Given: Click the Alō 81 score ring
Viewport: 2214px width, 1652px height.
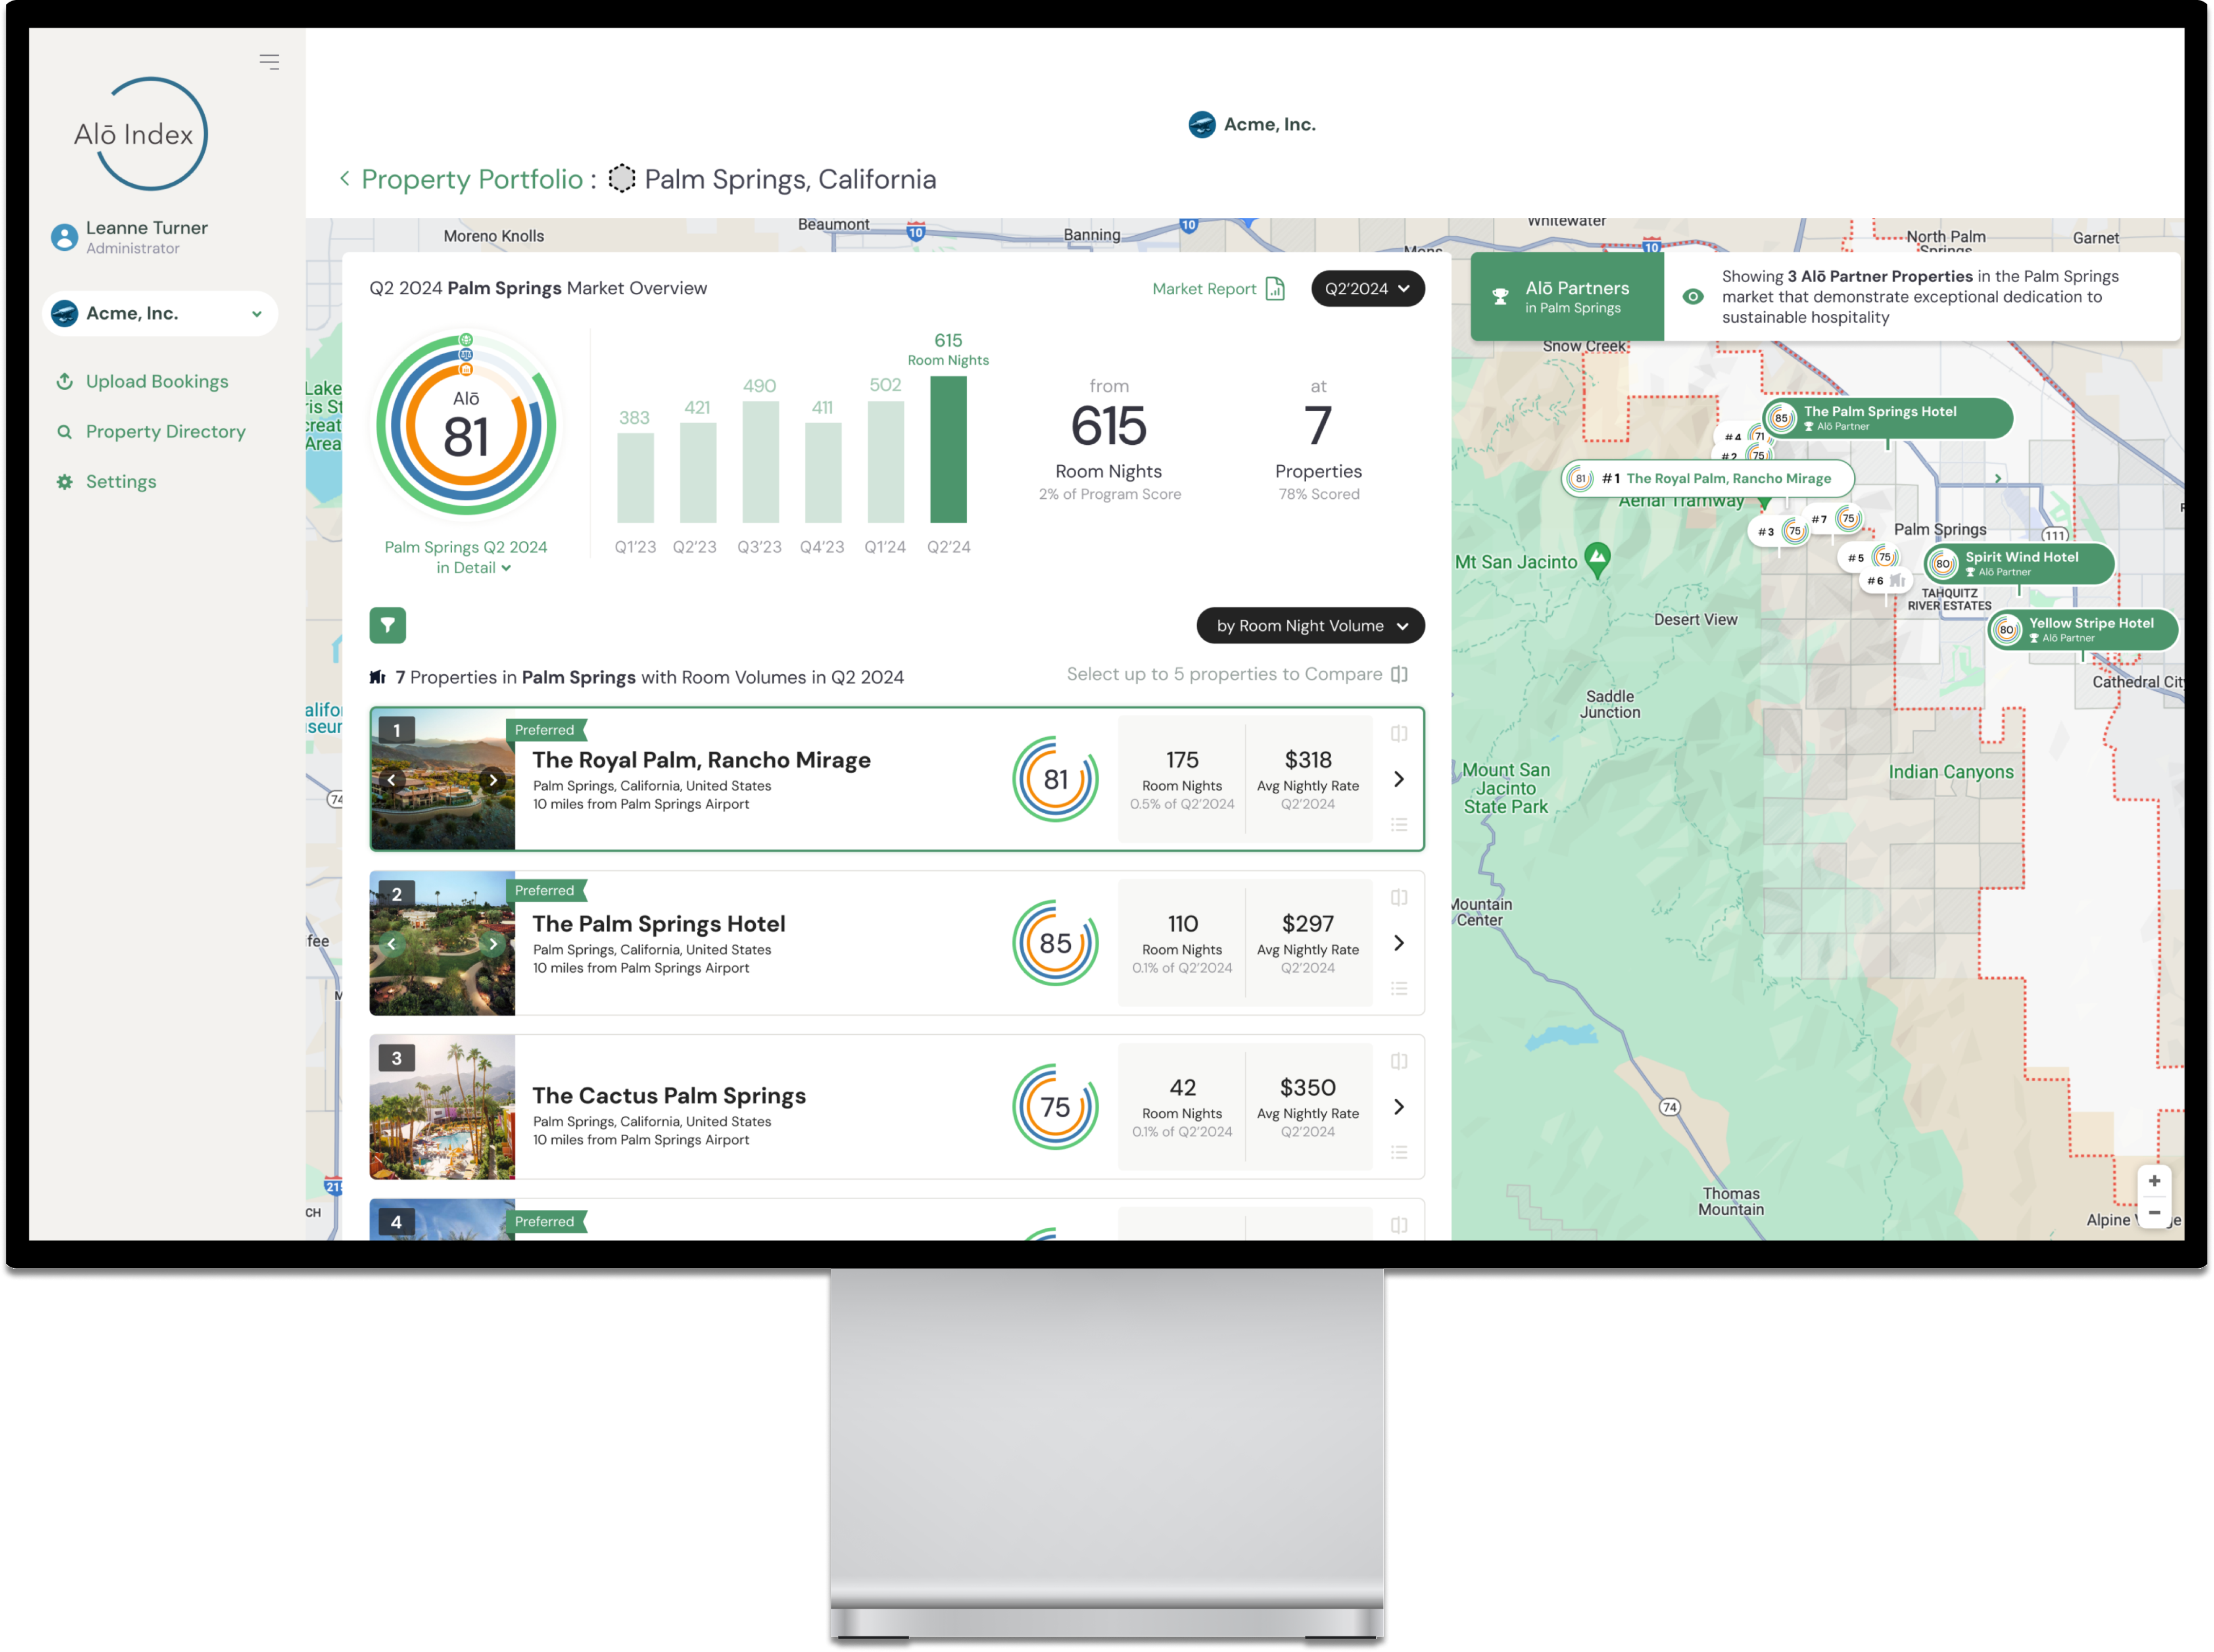Looking at the screenshot, I should tap(466, 425).
